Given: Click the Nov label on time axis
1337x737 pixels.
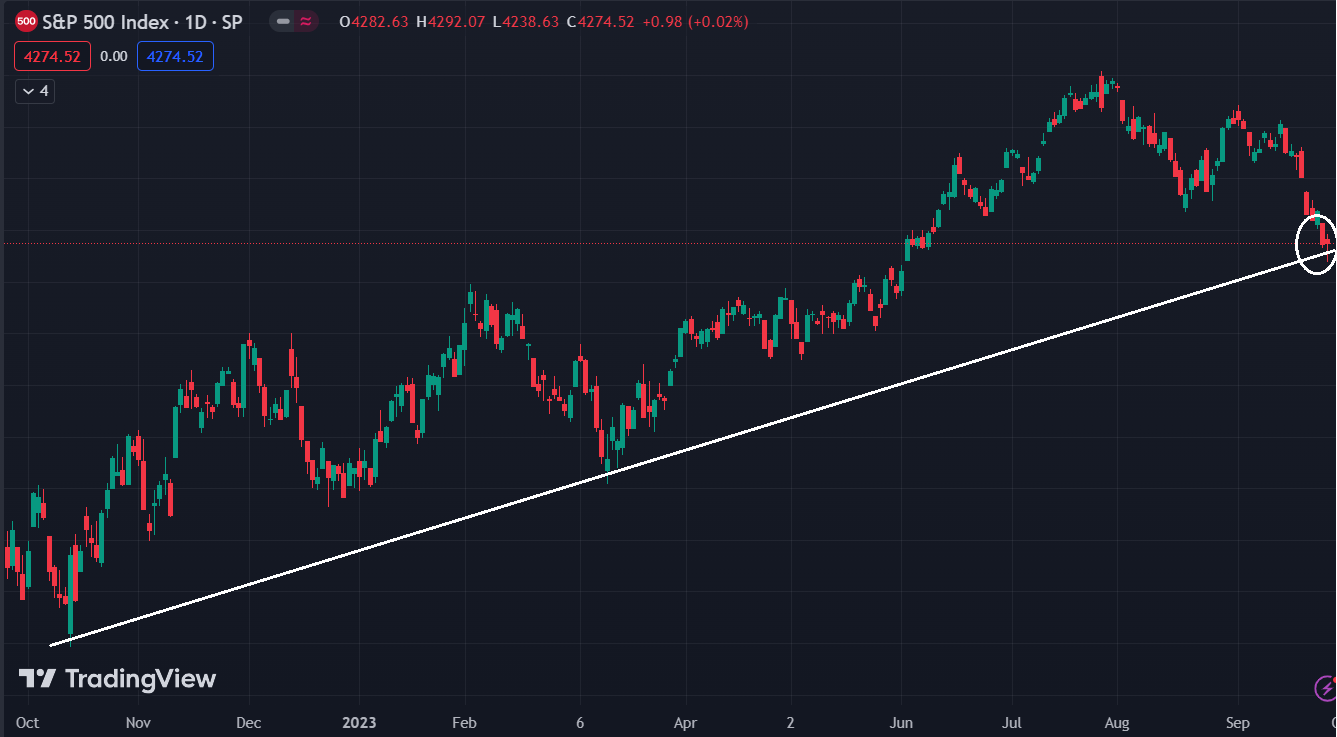Looking at the screenshot, I should click(138, 723).
